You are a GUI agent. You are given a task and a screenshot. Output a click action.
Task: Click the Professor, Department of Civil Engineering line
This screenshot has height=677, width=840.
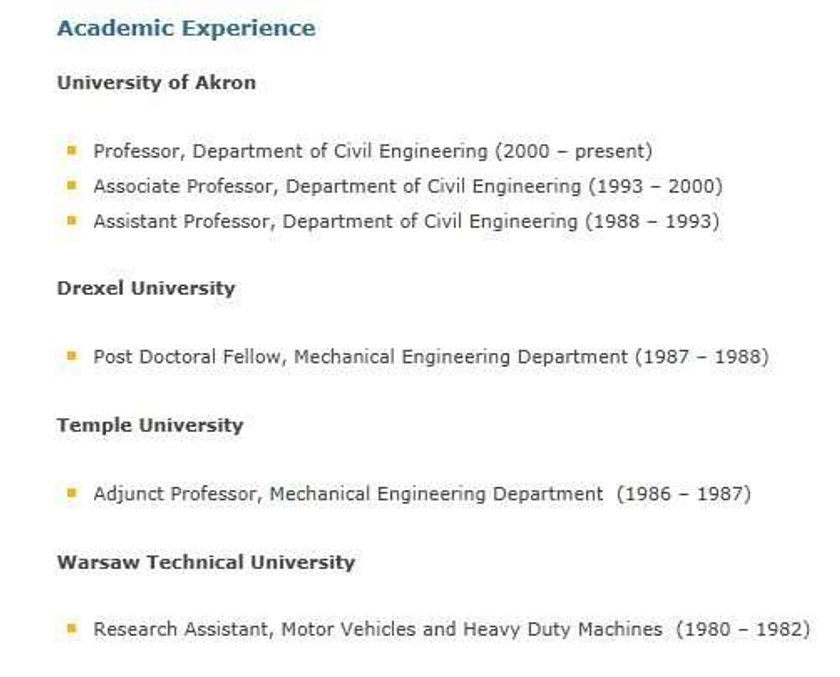pyautogui.click(x=373, y=151)
